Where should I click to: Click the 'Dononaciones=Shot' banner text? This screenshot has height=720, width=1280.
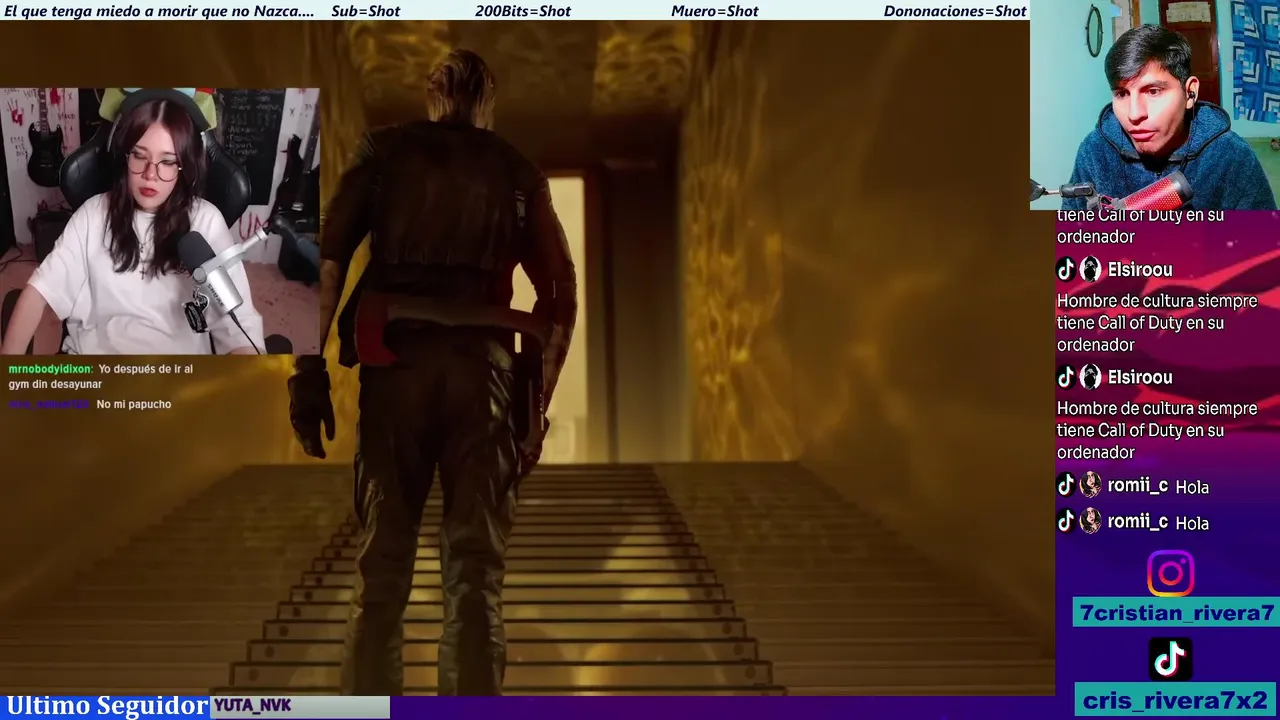point(955,11)
